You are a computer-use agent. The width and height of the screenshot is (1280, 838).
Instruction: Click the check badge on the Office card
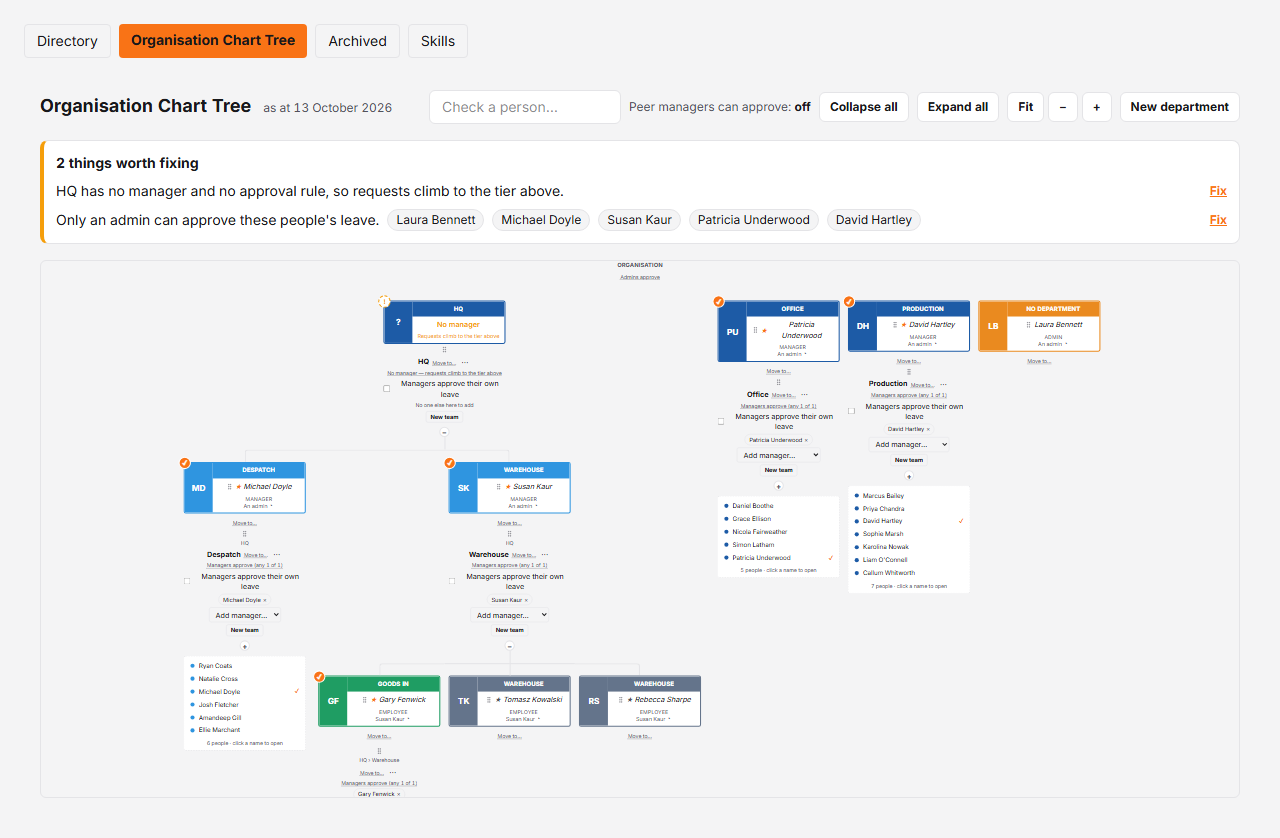[x=718, y=301]
